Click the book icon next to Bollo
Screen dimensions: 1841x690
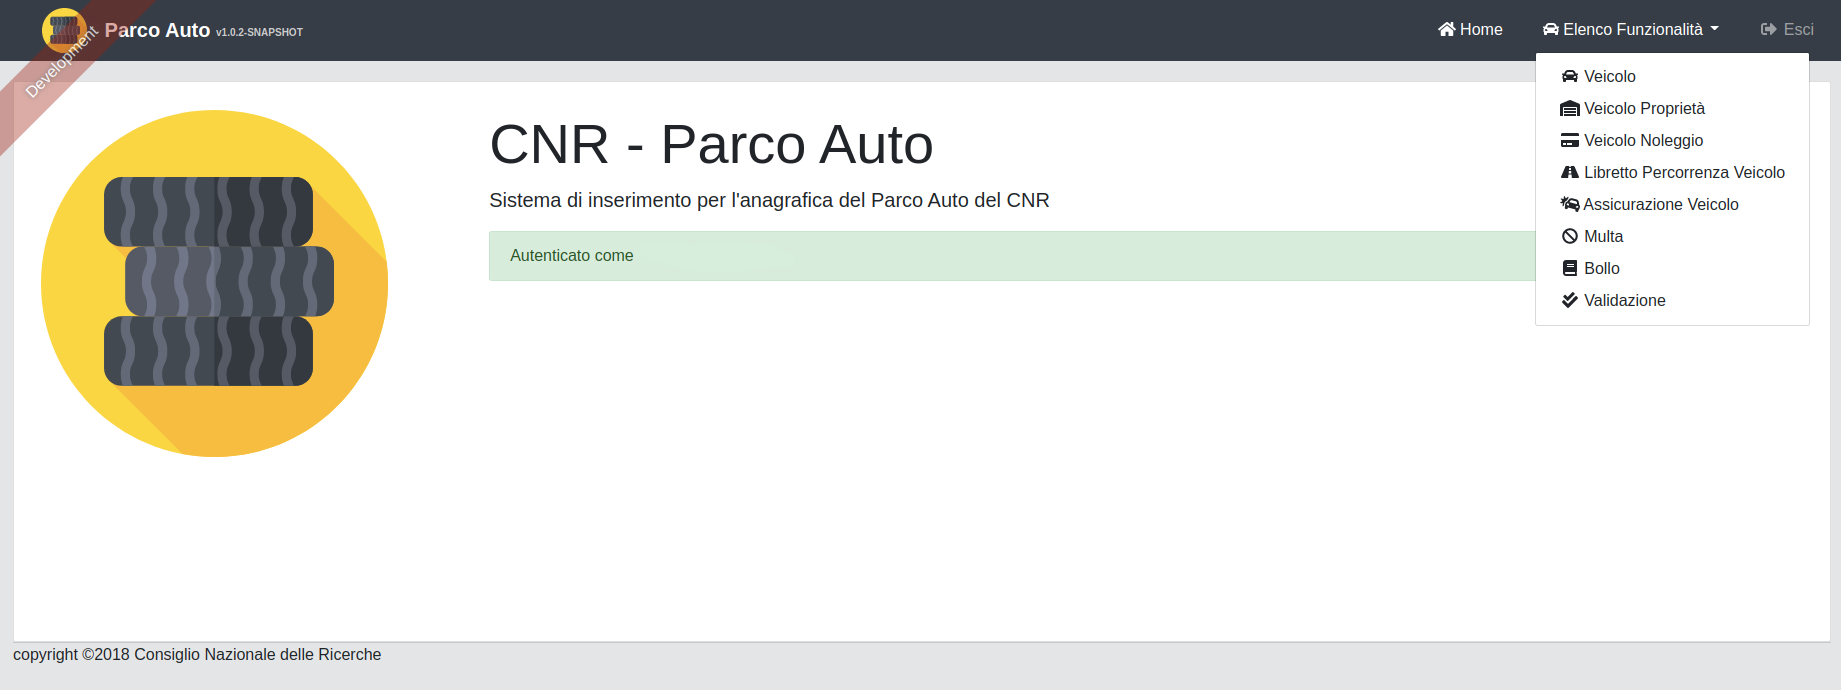tap(1570, 268)
